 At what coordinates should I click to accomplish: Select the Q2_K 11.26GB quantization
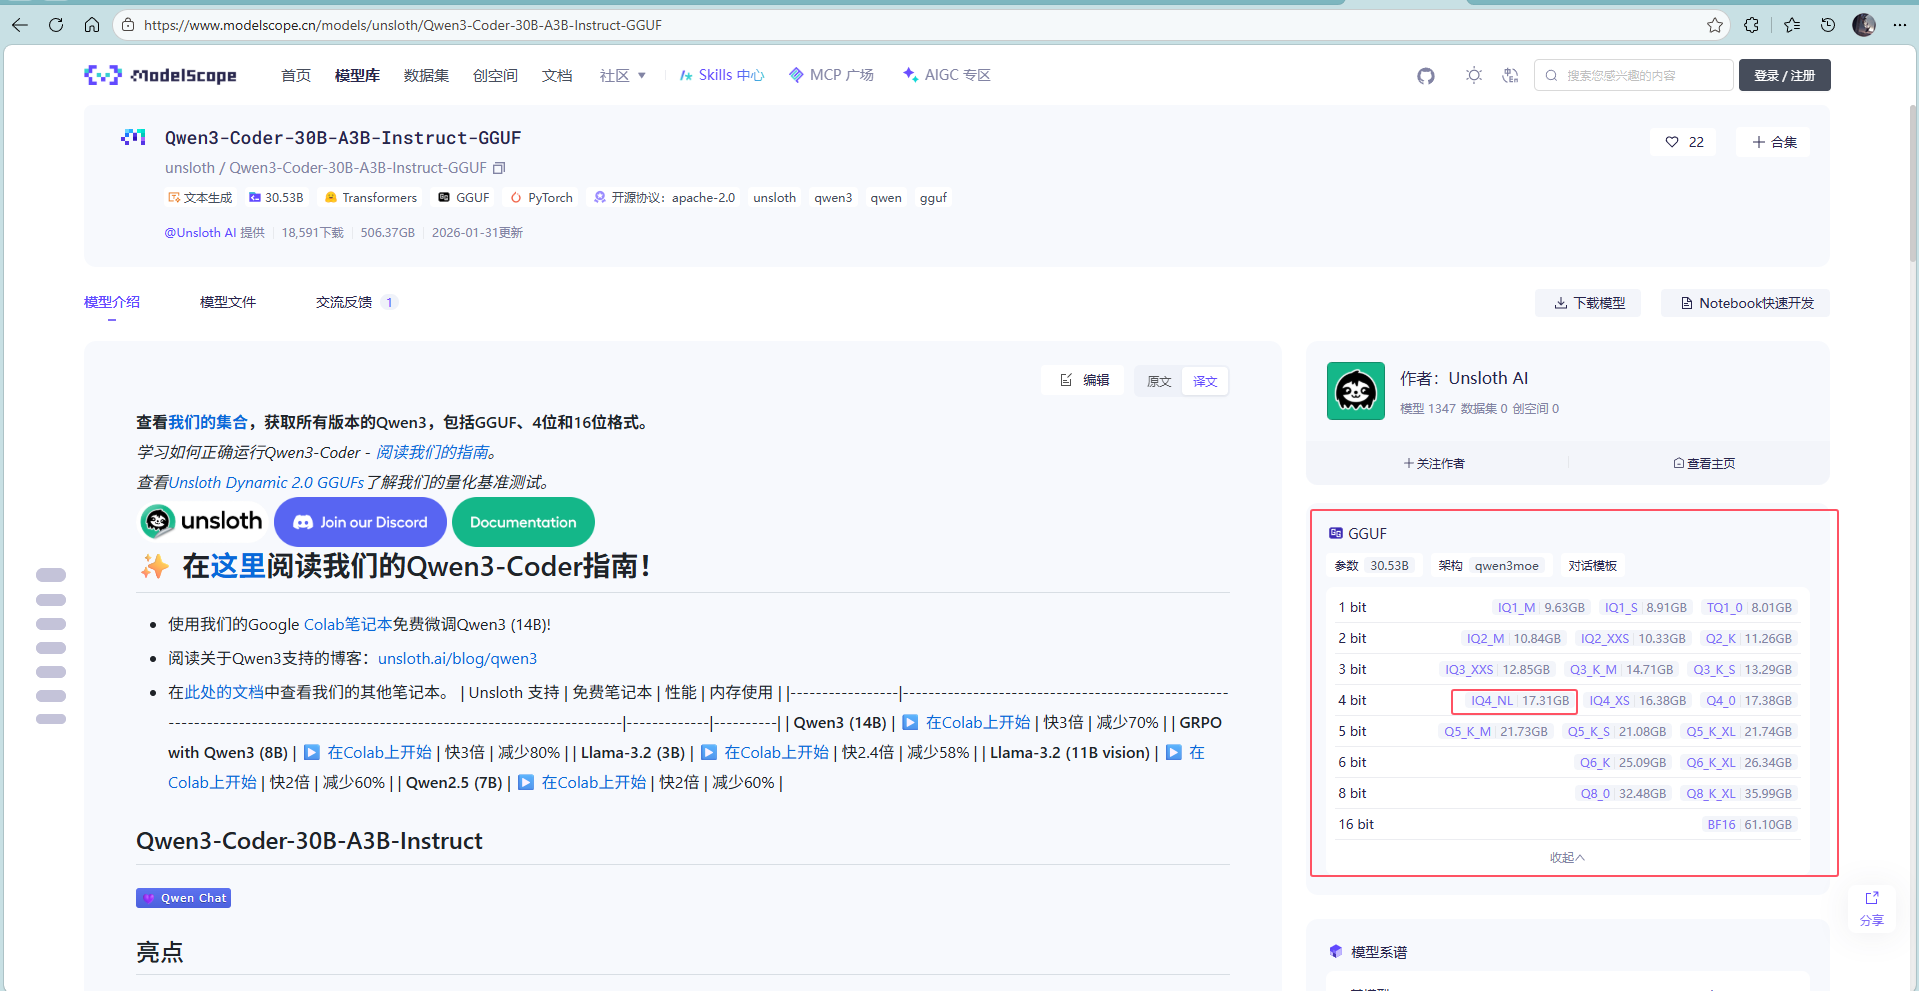[x=1748, y=639]
